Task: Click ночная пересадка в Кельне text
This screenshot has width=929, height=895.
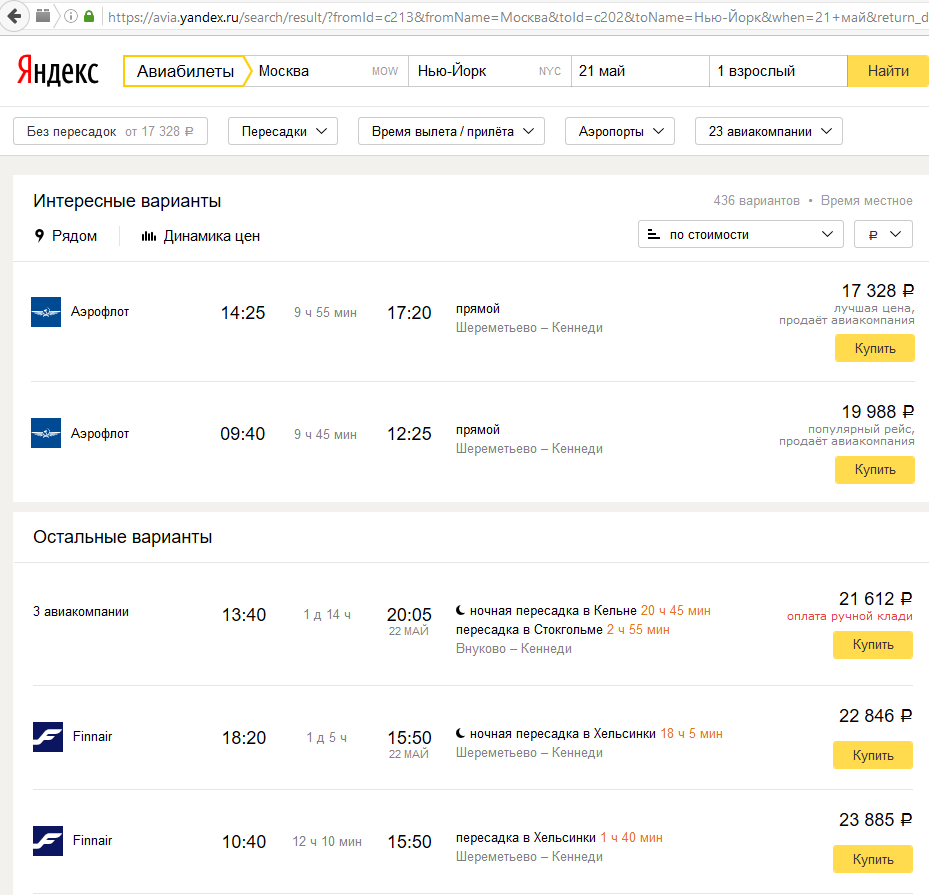Action: [x=553, y=610]
